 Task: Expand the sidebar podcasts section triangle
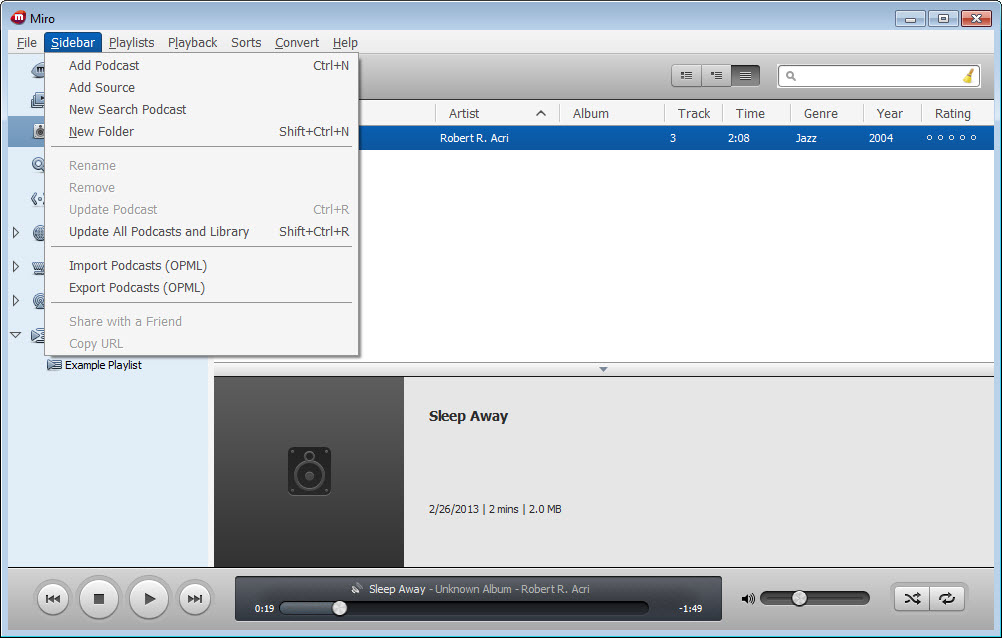click(x=16, y=300)
